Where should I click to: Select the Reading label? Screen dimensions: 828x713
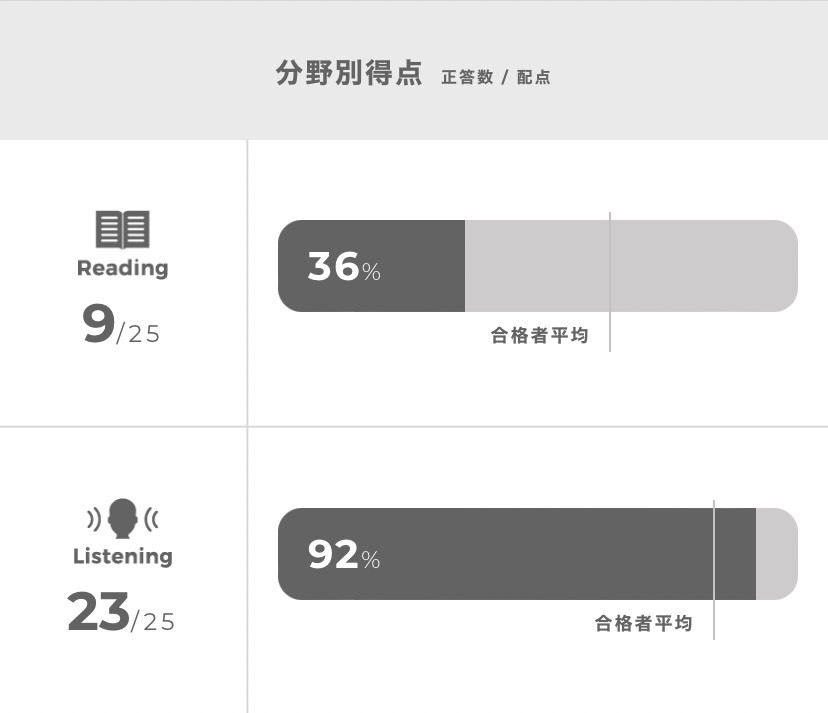click(x=123, y=268)
